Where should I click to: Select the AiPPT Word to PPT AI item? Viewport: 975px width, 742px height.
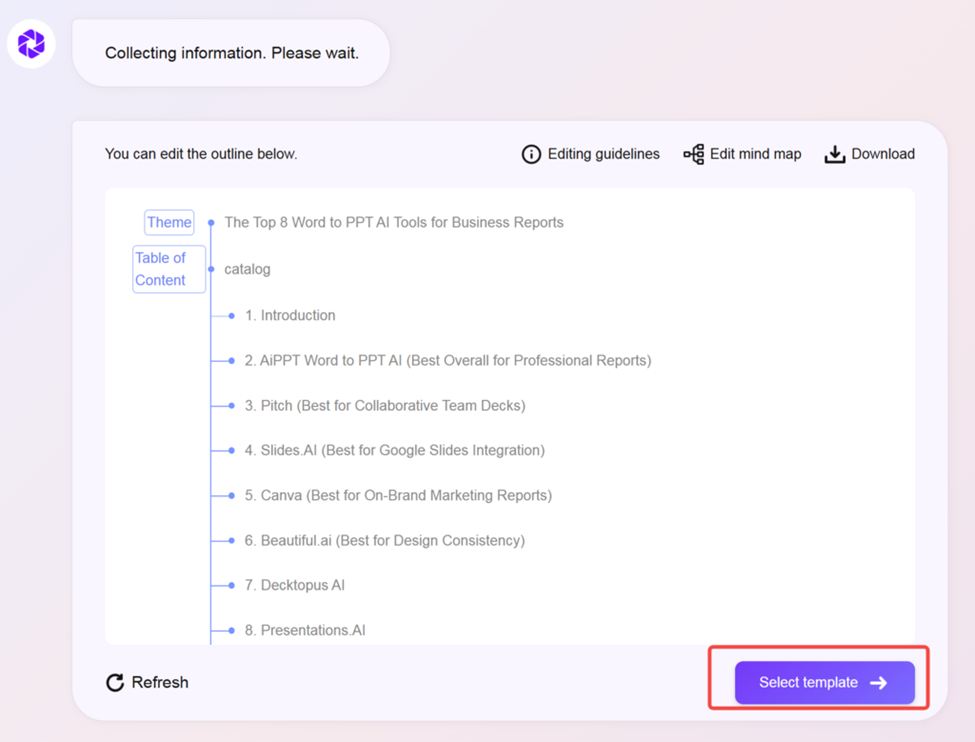[x=447, y=360]
